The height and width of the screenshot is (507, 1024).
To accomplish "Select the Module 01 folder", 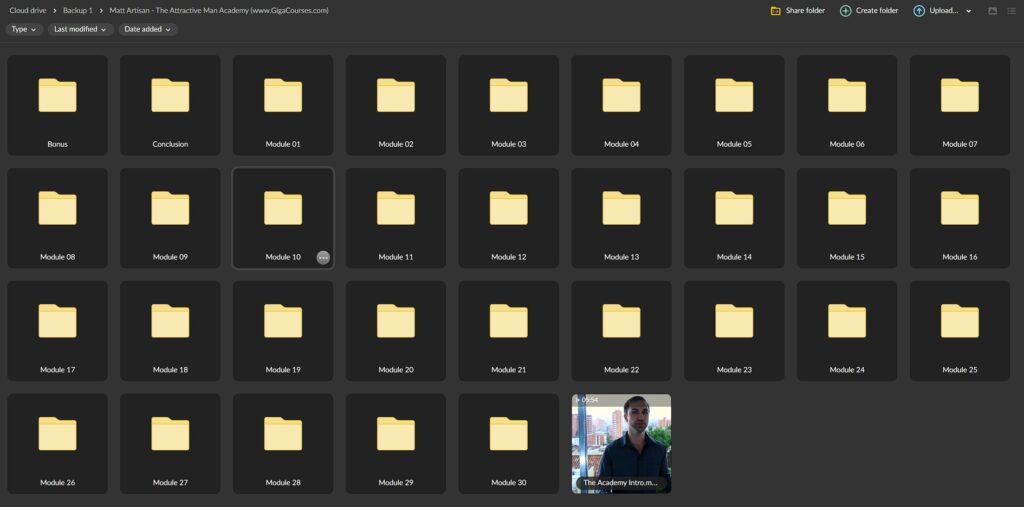I will click(x=283, y=105).
